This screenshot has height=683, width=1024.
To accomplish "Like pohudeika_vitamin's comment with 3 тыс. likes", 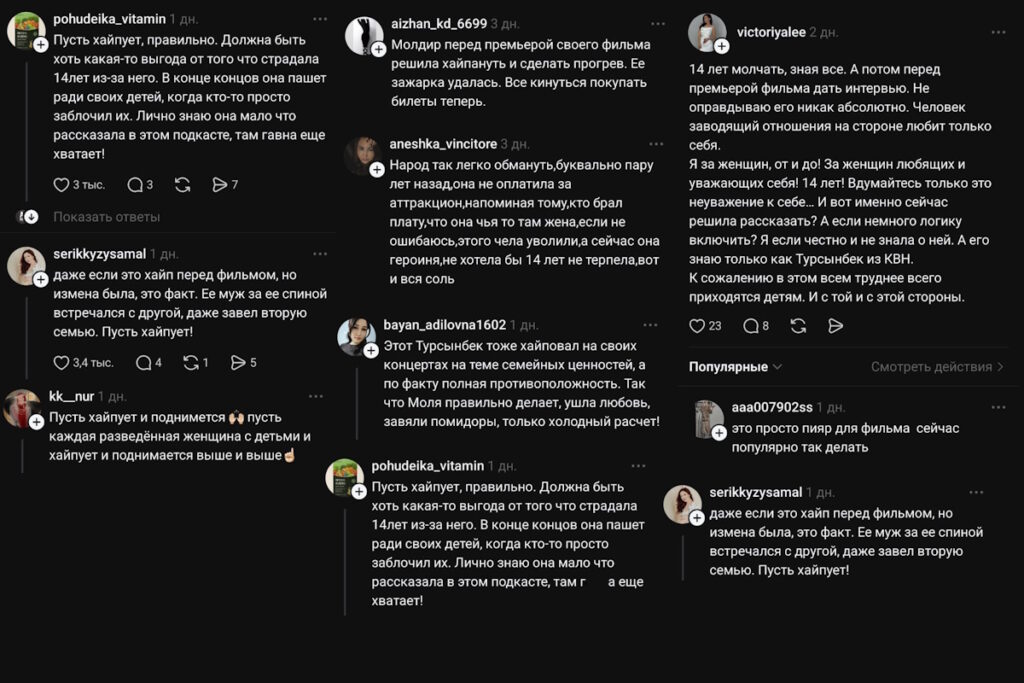I will (x=61, y=185).
